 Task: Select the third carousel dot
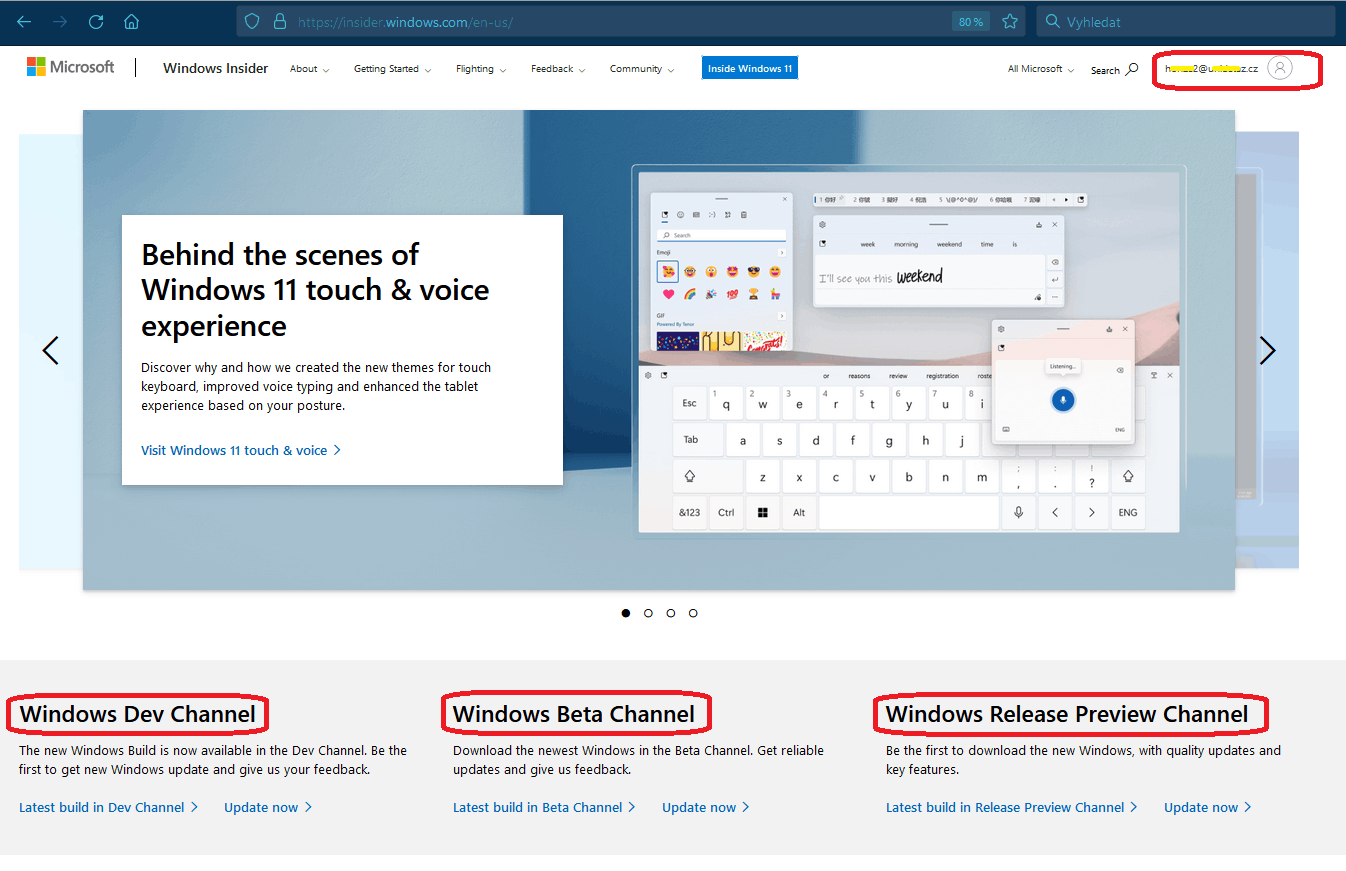(671, 613)
